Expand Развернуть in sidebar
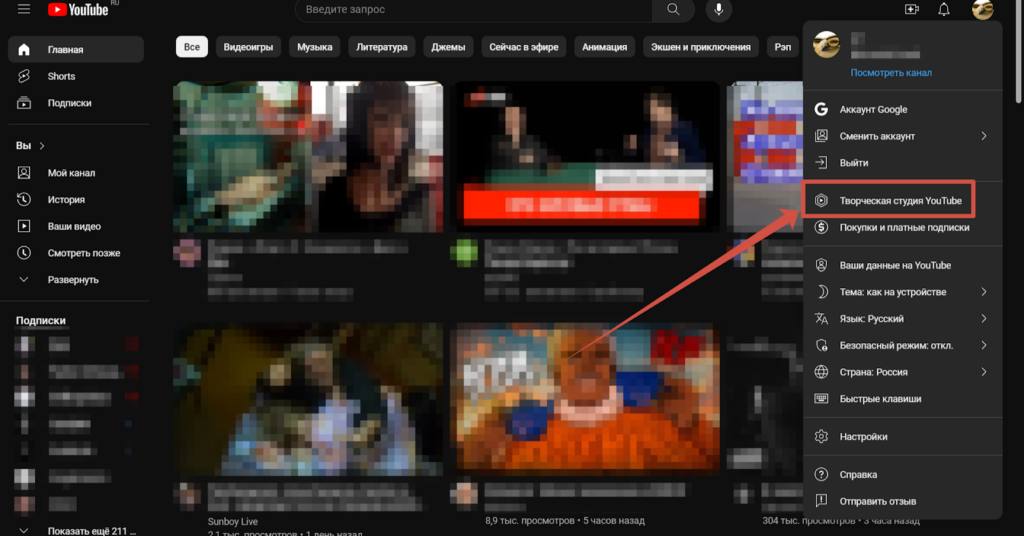Screen dimensions: 1024x536 (x=76, y=280)
